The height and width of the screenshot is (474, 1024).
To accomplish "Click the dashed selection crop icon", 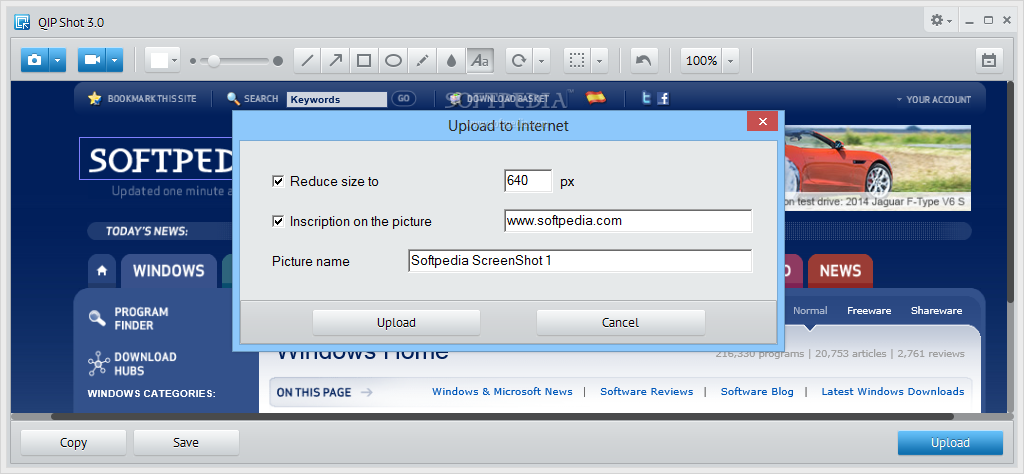I will tap(577, 60).
